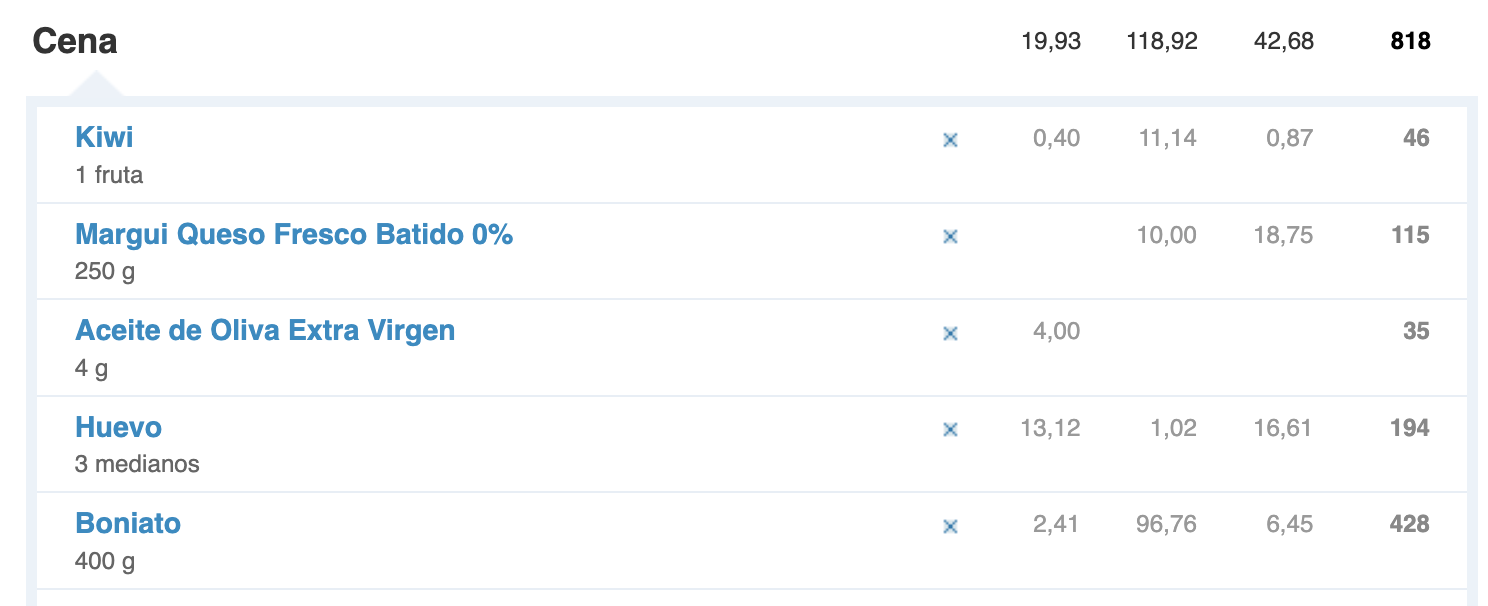
Task: Remove the Kiwi entry with its X icon
Action: pos(950,140)
